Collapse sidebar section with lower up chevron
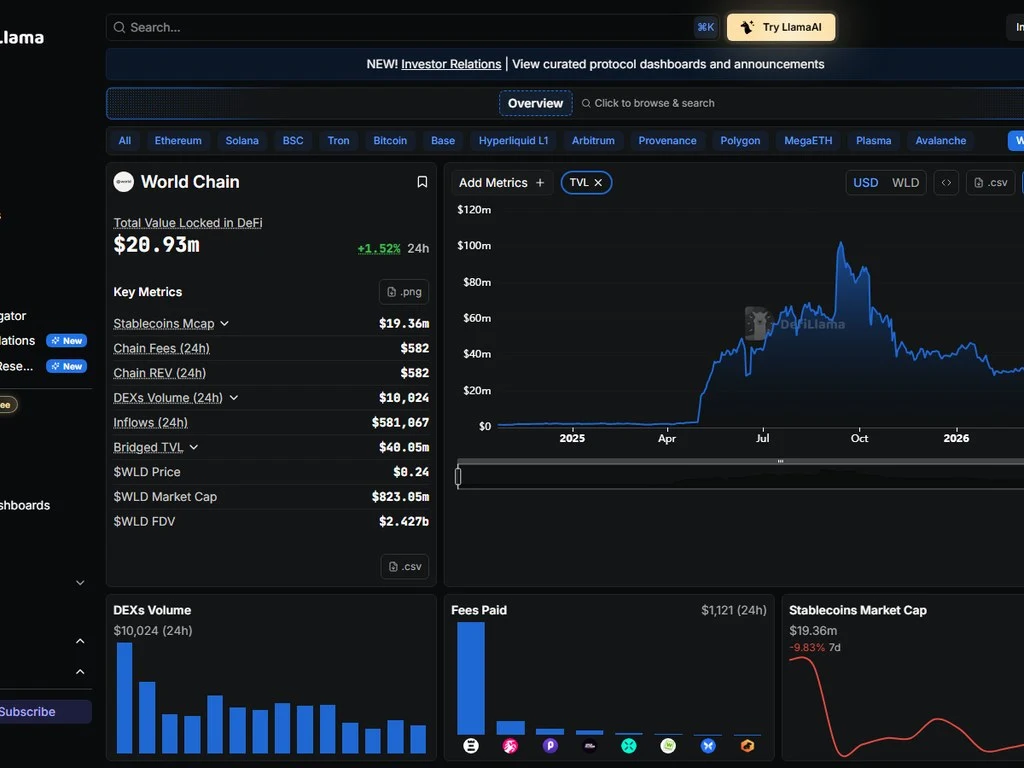Image resolution: width=1024 pixels, height=768 pixels. pos(80,671)
